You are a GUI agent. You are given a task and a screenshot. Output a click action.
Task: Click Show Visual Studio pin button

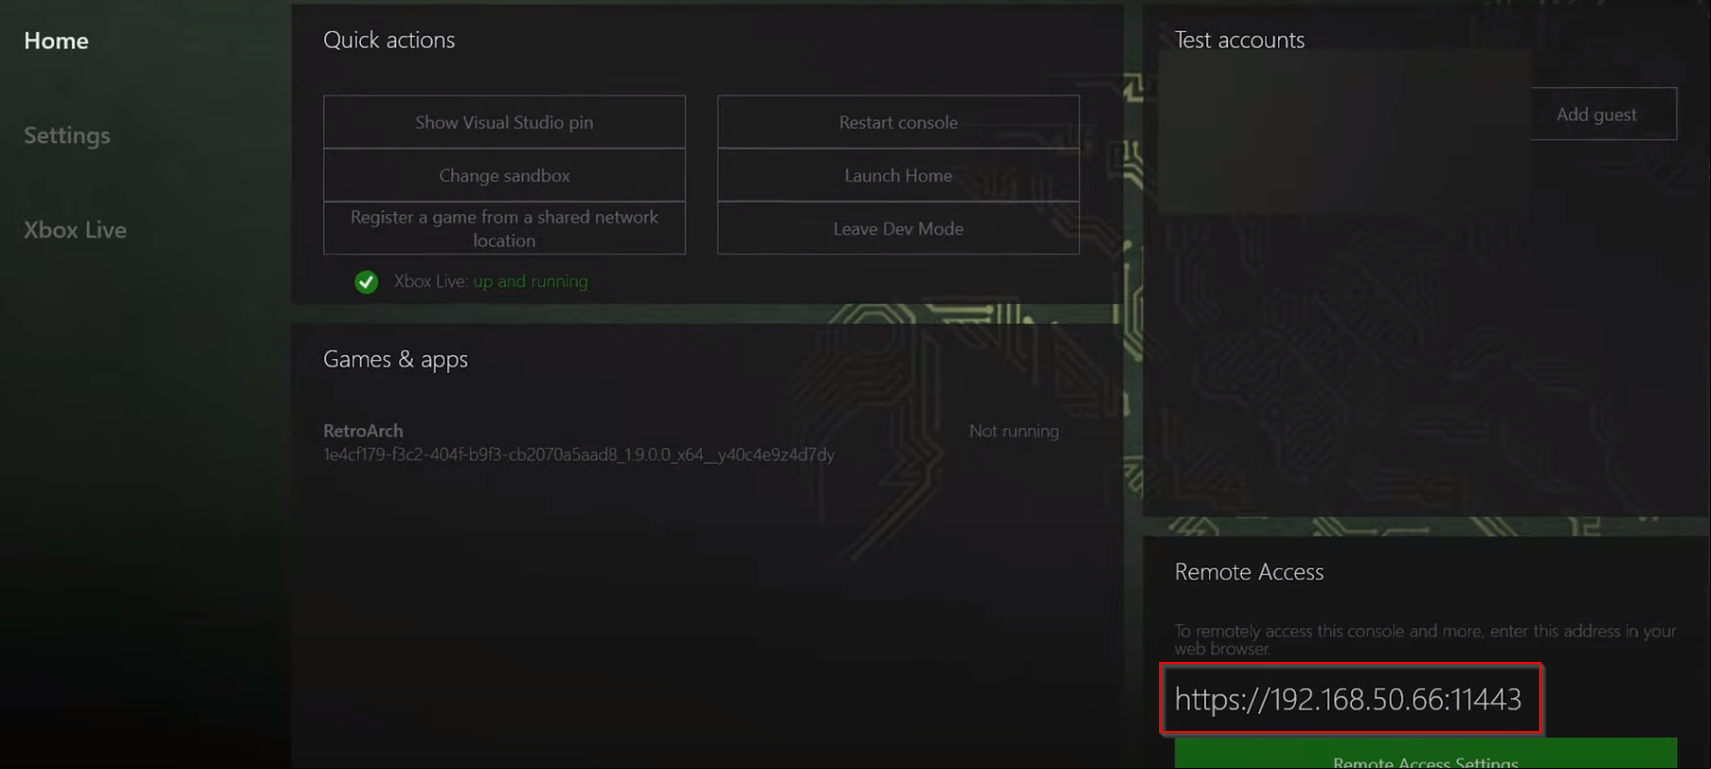pyautogui.click(x=504, y=122)
